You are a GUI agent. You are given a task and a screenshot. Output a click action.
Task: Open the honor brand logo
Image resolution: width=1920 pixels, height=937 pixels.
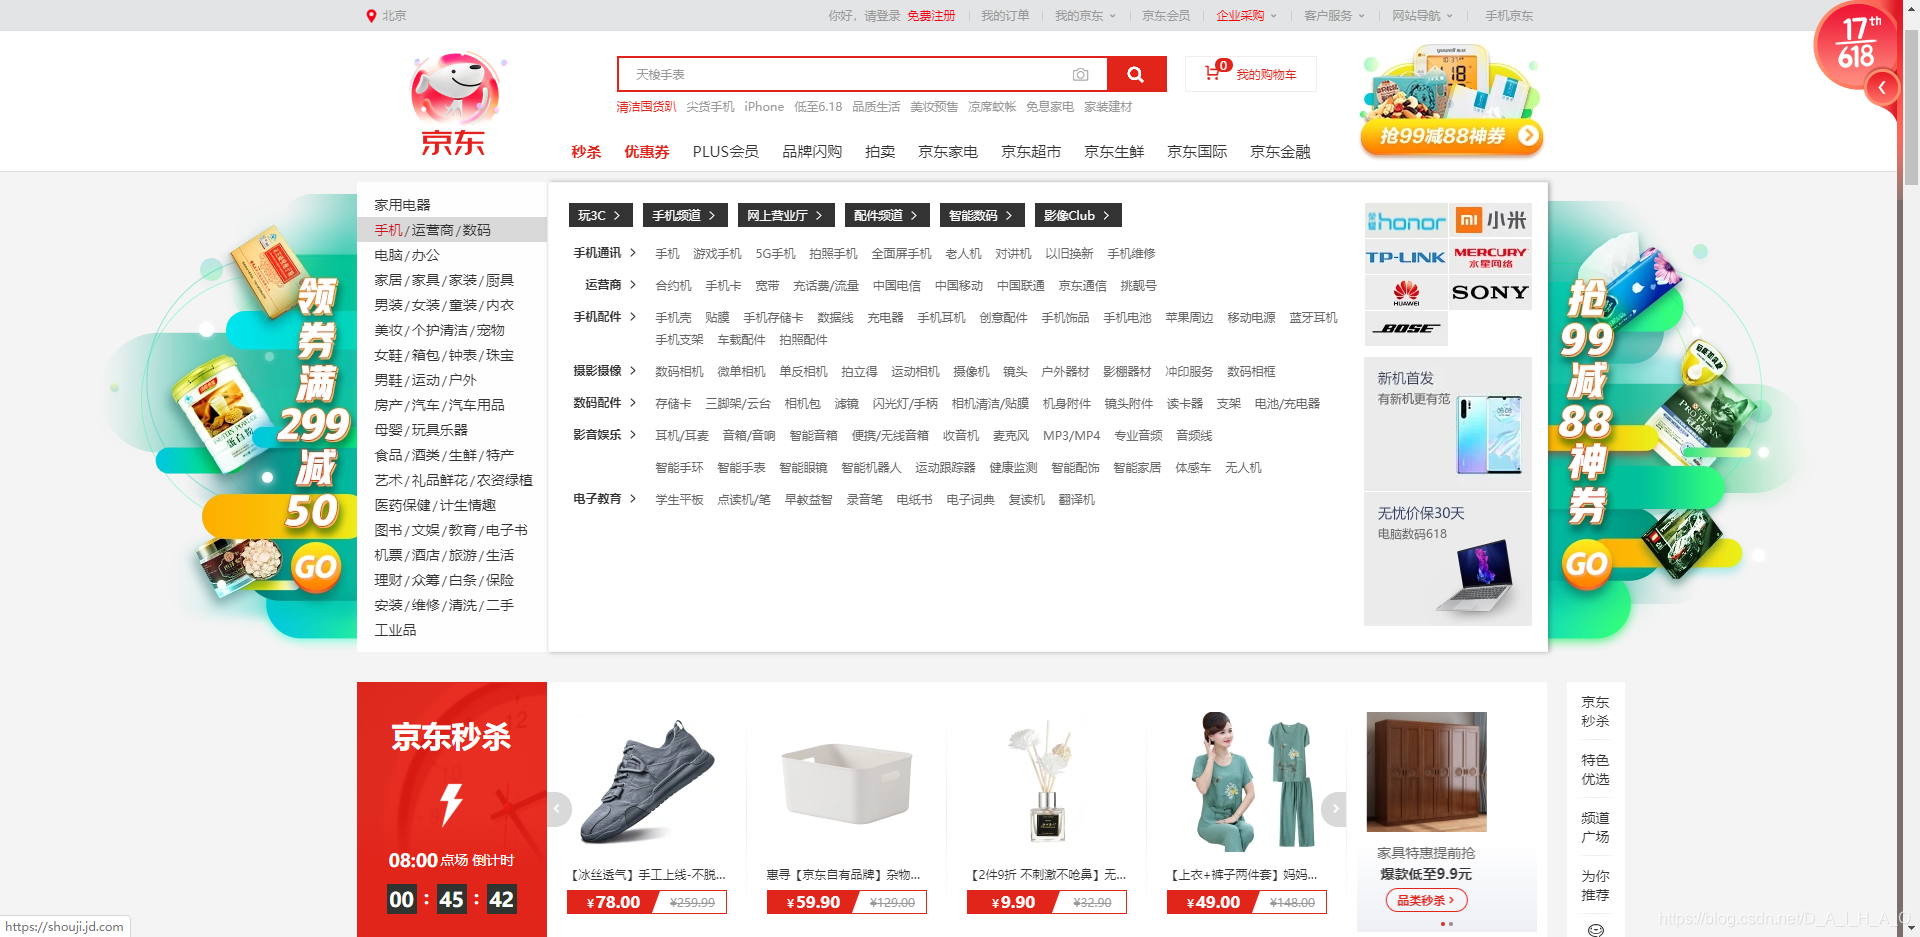coord(1406,221)
